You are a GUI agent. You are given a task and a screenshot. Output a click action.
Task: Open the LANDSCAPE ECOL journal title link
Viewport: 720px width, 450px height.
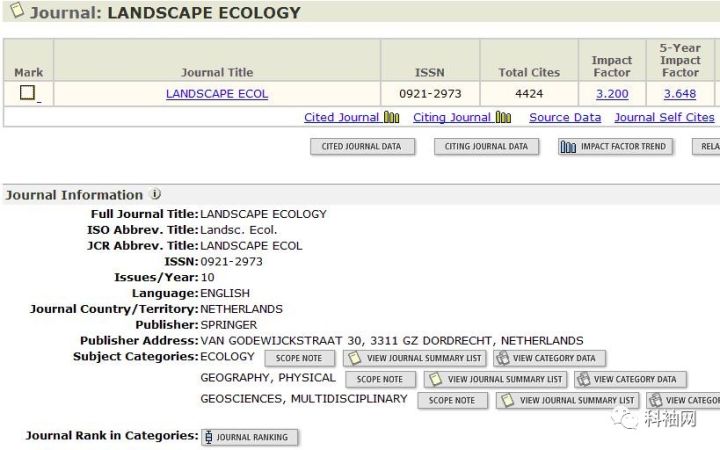pyautogui.click(x=217, y=94)
